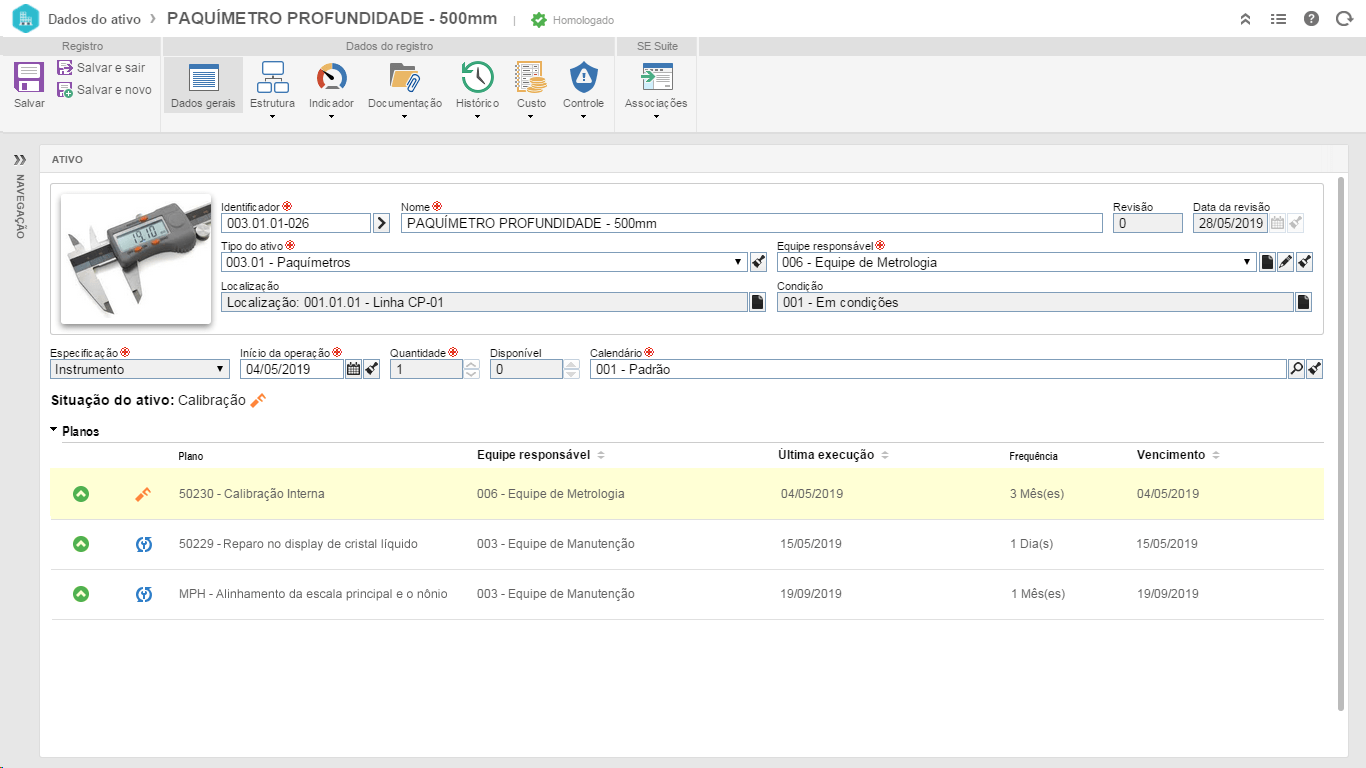Open the Equipe responsável dropdown
This screenshot has height=768, width=1366.
click(x=1247, y=263)
